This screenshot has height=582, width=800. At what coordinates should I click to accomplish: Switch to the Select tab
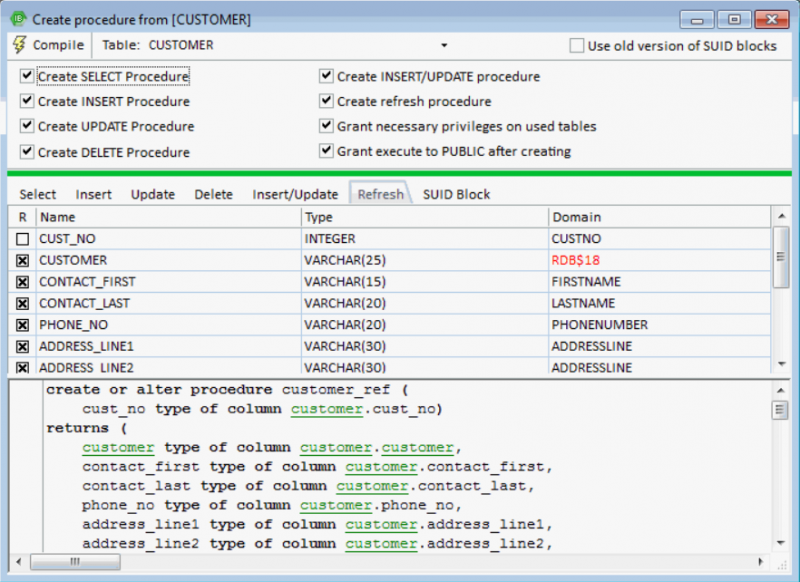tap(38, 194)
